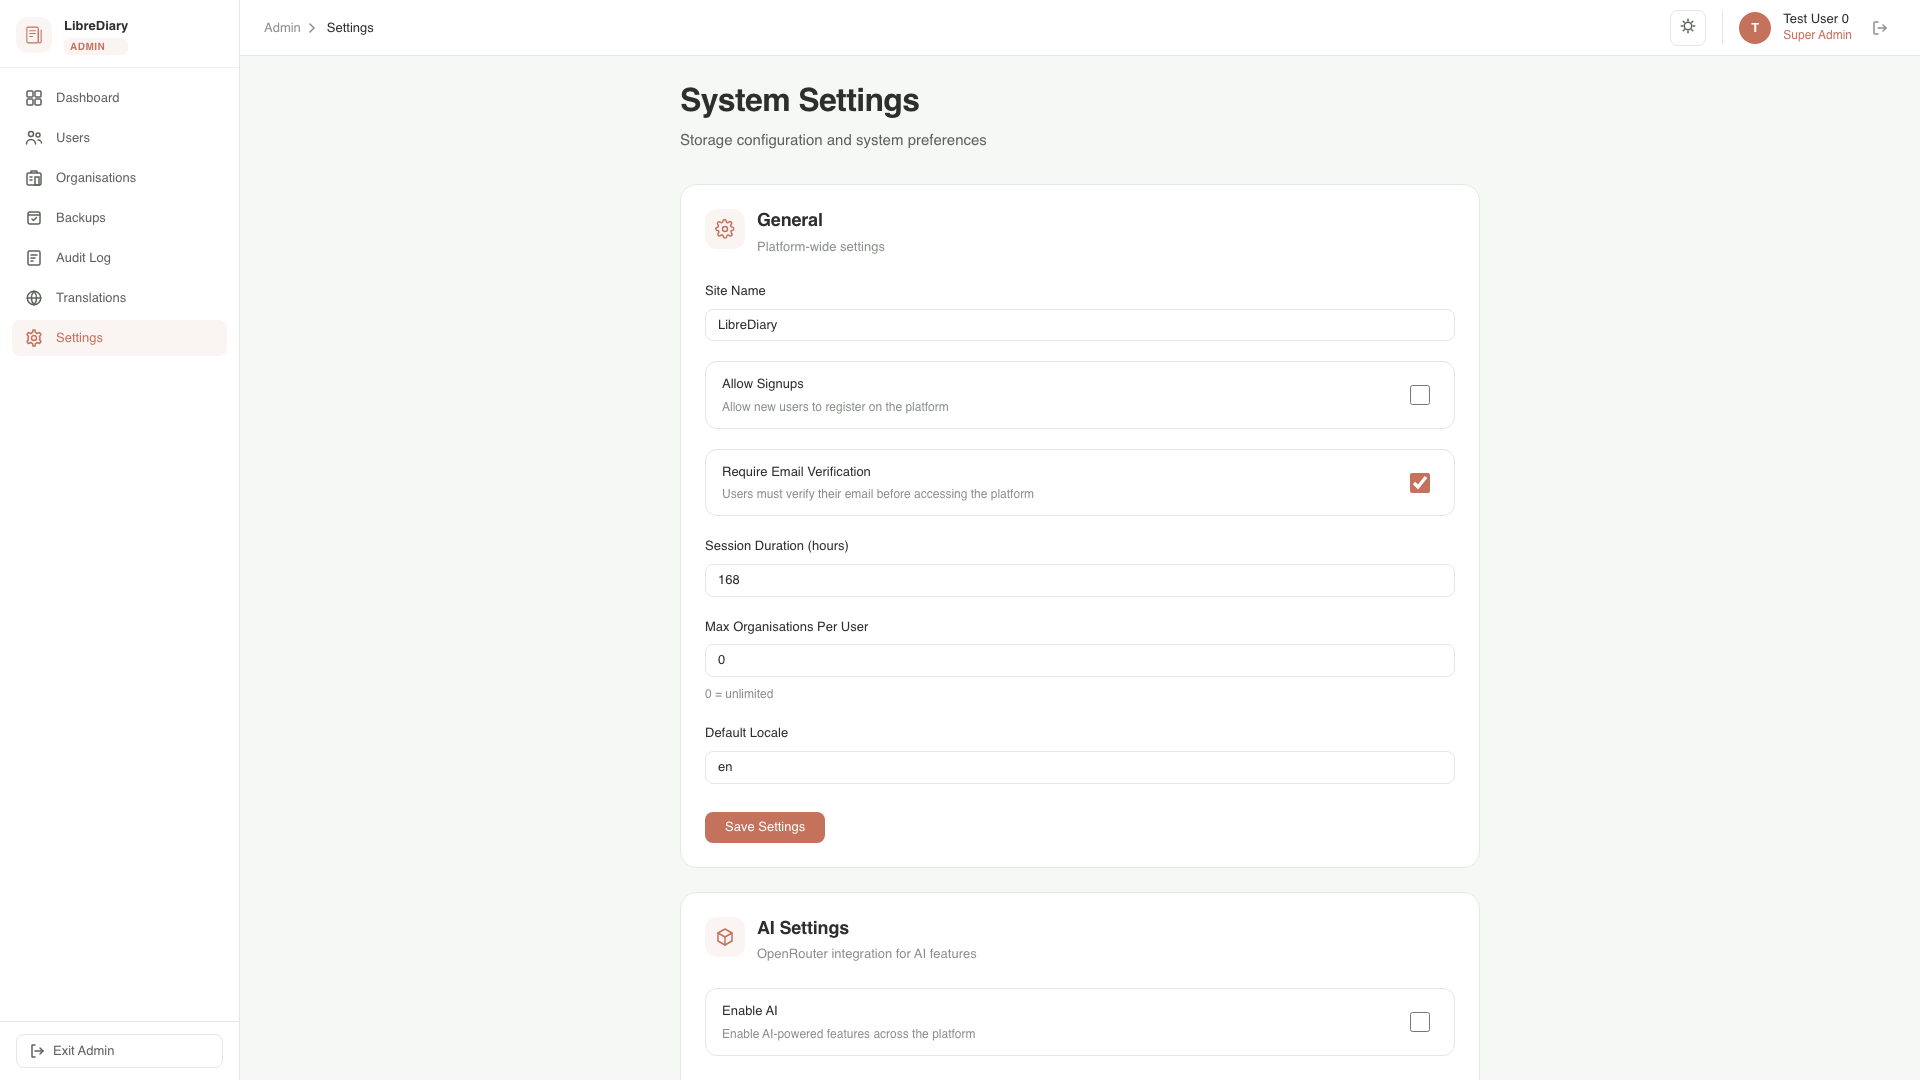Select Settings in the sidebar navigation
Screen dimensions: 1920x1080
pos(79,337)
